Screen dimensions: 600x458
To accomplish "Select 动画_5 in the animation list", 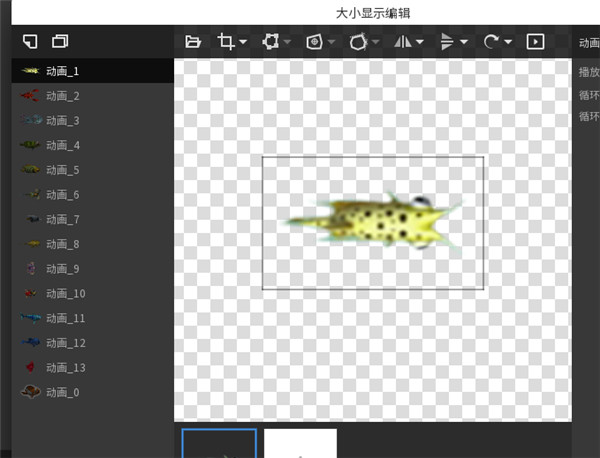I will pos(62,170).
